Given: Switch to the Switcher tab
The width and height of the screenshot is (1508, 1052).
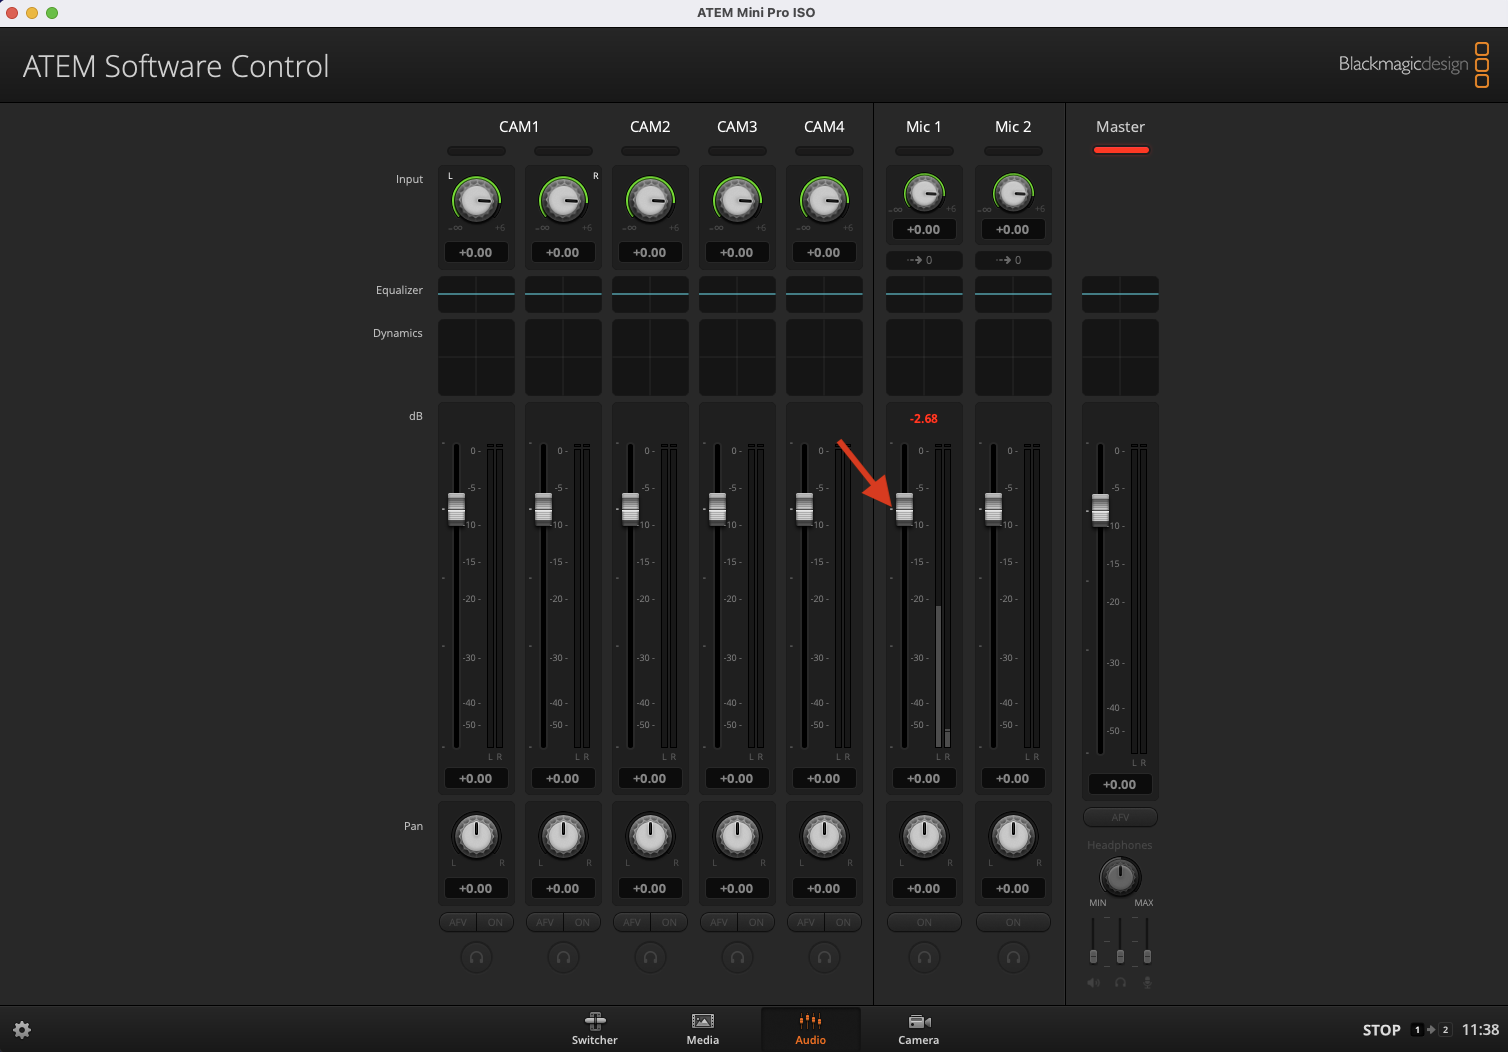Looking at the screenshot, I should [595, 1029].
